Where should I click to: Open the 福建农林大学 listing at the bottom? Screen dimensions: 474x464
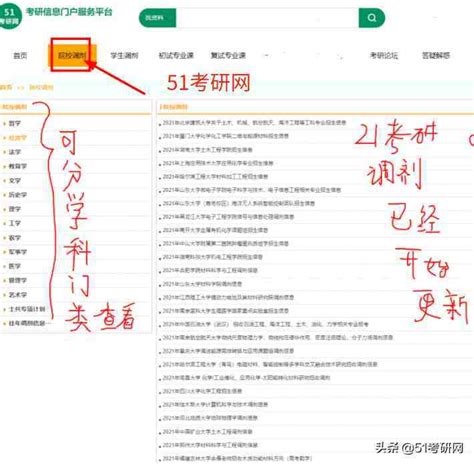pyautogui.click(x=237, y=458)
